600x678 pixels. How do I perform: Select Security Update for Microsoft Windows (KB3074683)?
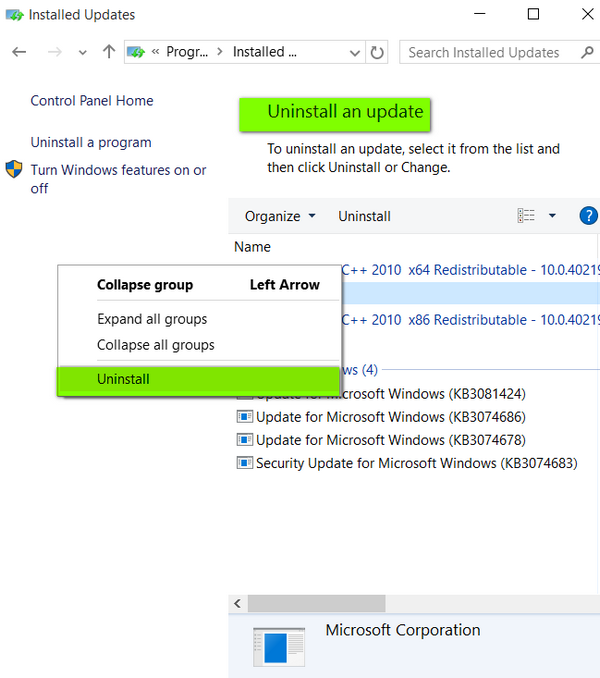(417, 463)
